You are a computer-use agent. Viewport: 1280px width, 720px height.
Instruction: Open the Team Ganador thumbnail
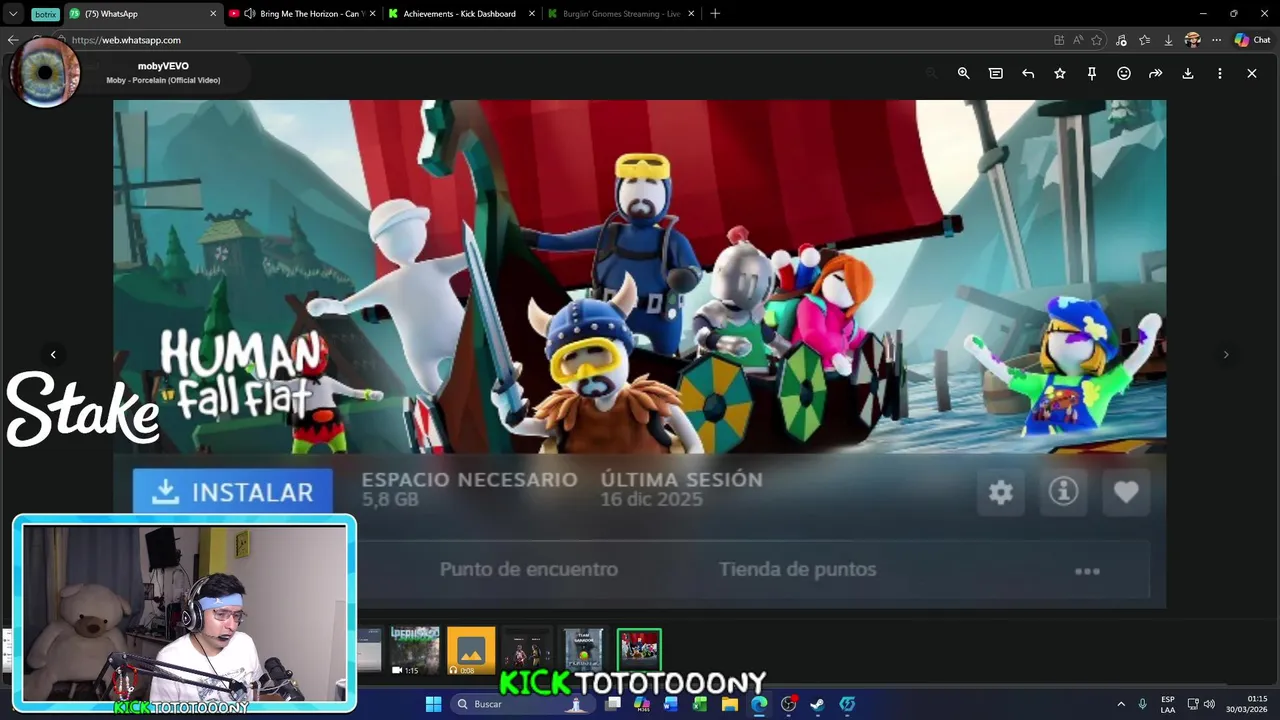pyautogui.click(x=583, y=651)
